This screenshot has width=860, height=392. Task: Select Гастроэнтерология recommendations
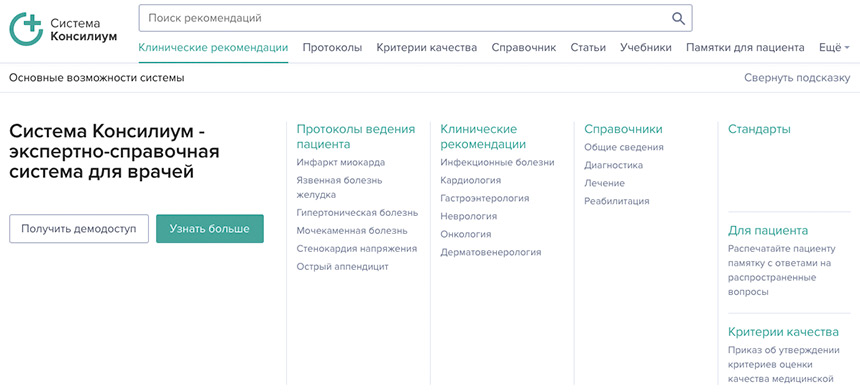[x=485, y=198]
